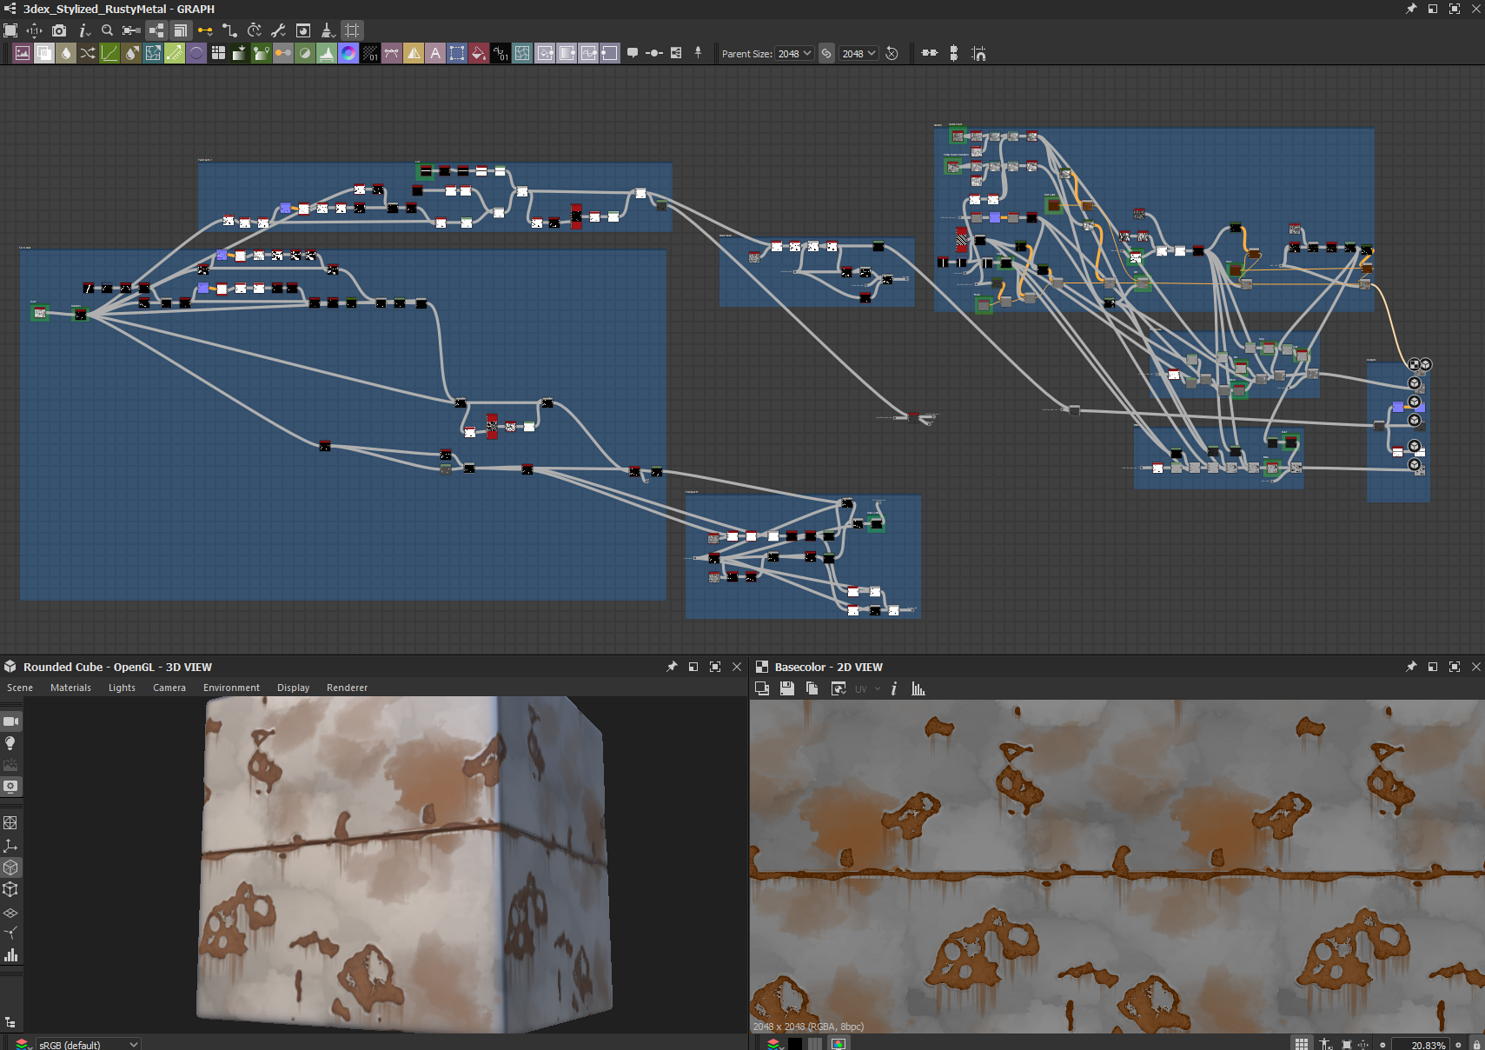Insert a Curve node
Screen dimensions: 1485x1050
tap(110, 54)
